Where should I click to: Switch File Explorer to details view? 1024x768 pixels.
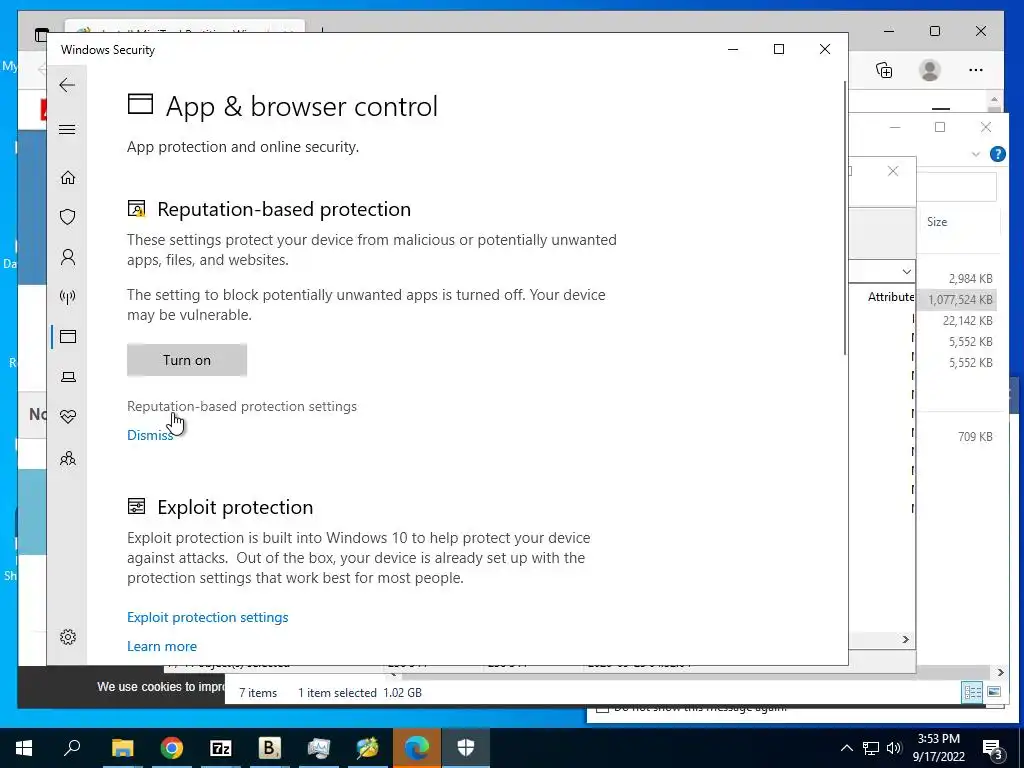tap(972, 692)
